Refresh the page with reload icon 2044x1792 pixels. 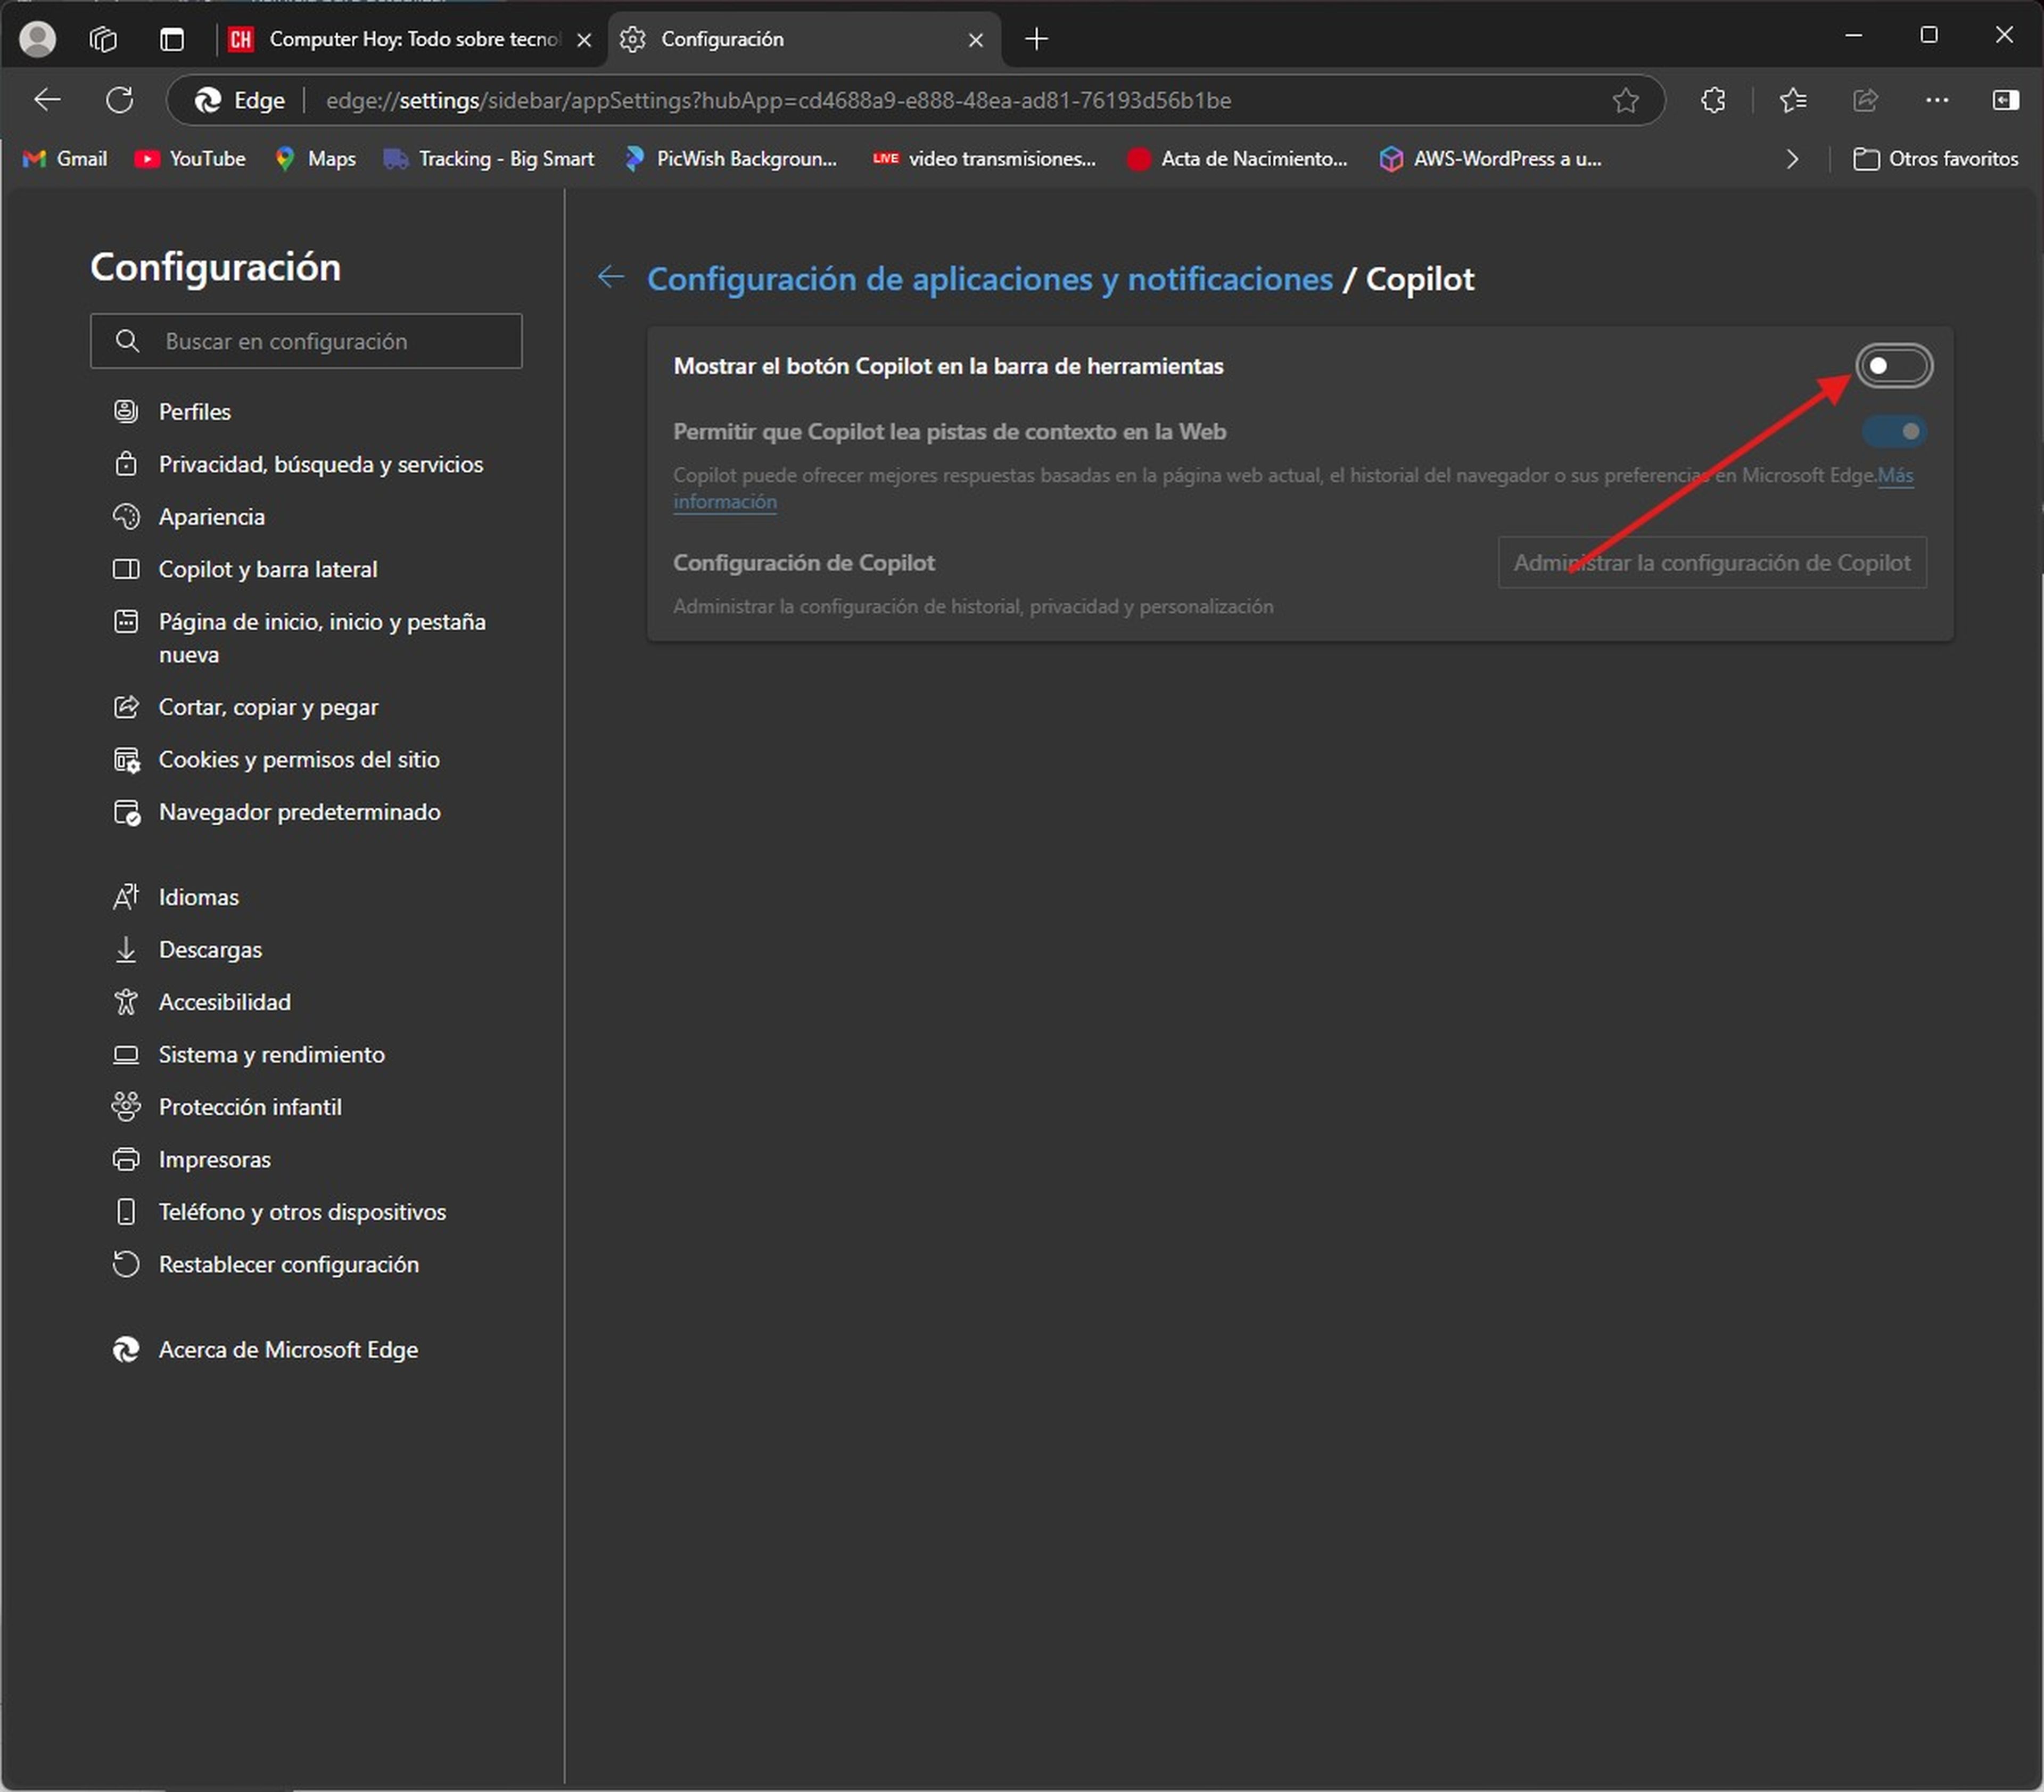coord(120,100)
